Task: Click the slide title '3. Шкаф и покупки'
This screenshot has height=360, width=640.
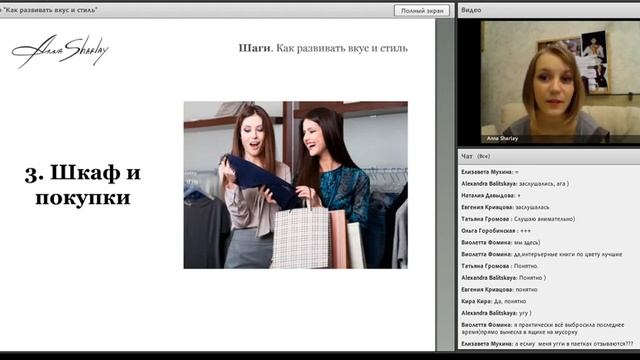Action: [83, 185]
